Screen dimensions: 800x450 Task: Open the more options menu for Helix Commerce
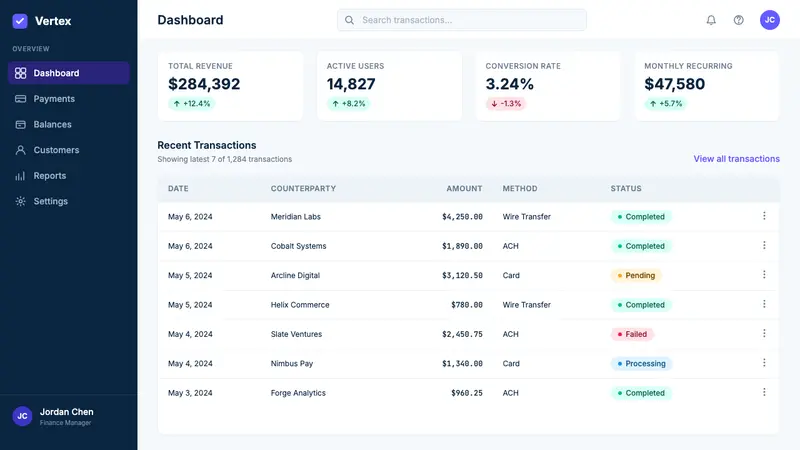(x=764, y=304)
